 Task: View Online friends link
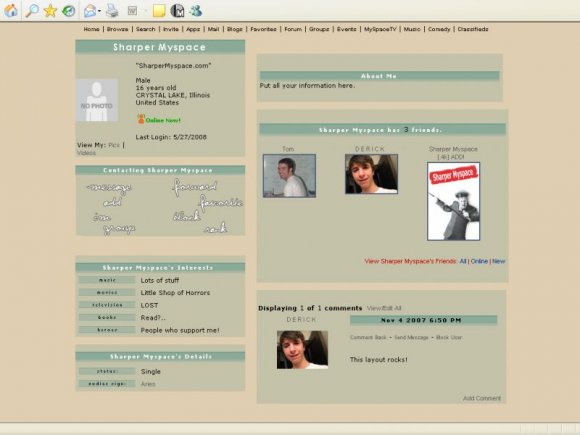click(x=479, y=261)
